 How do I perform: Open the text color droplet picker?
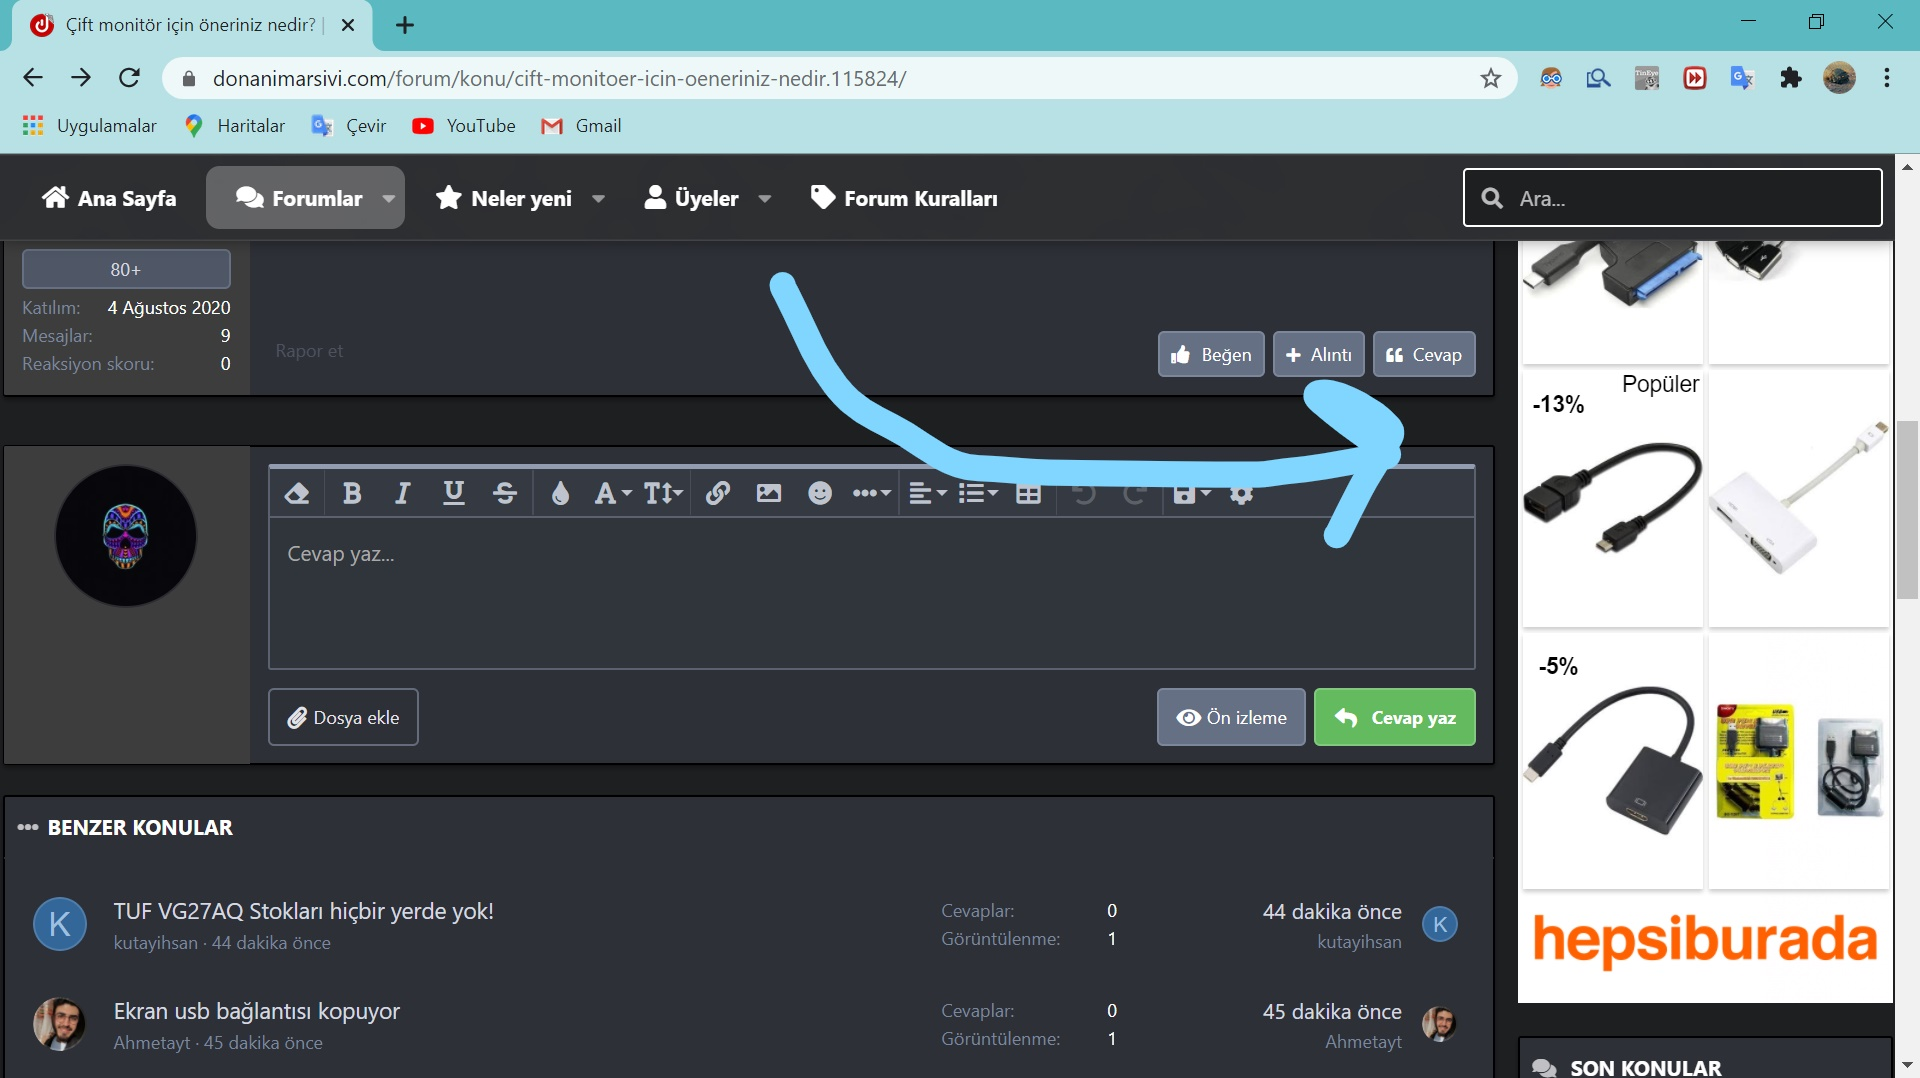(560, 493)
